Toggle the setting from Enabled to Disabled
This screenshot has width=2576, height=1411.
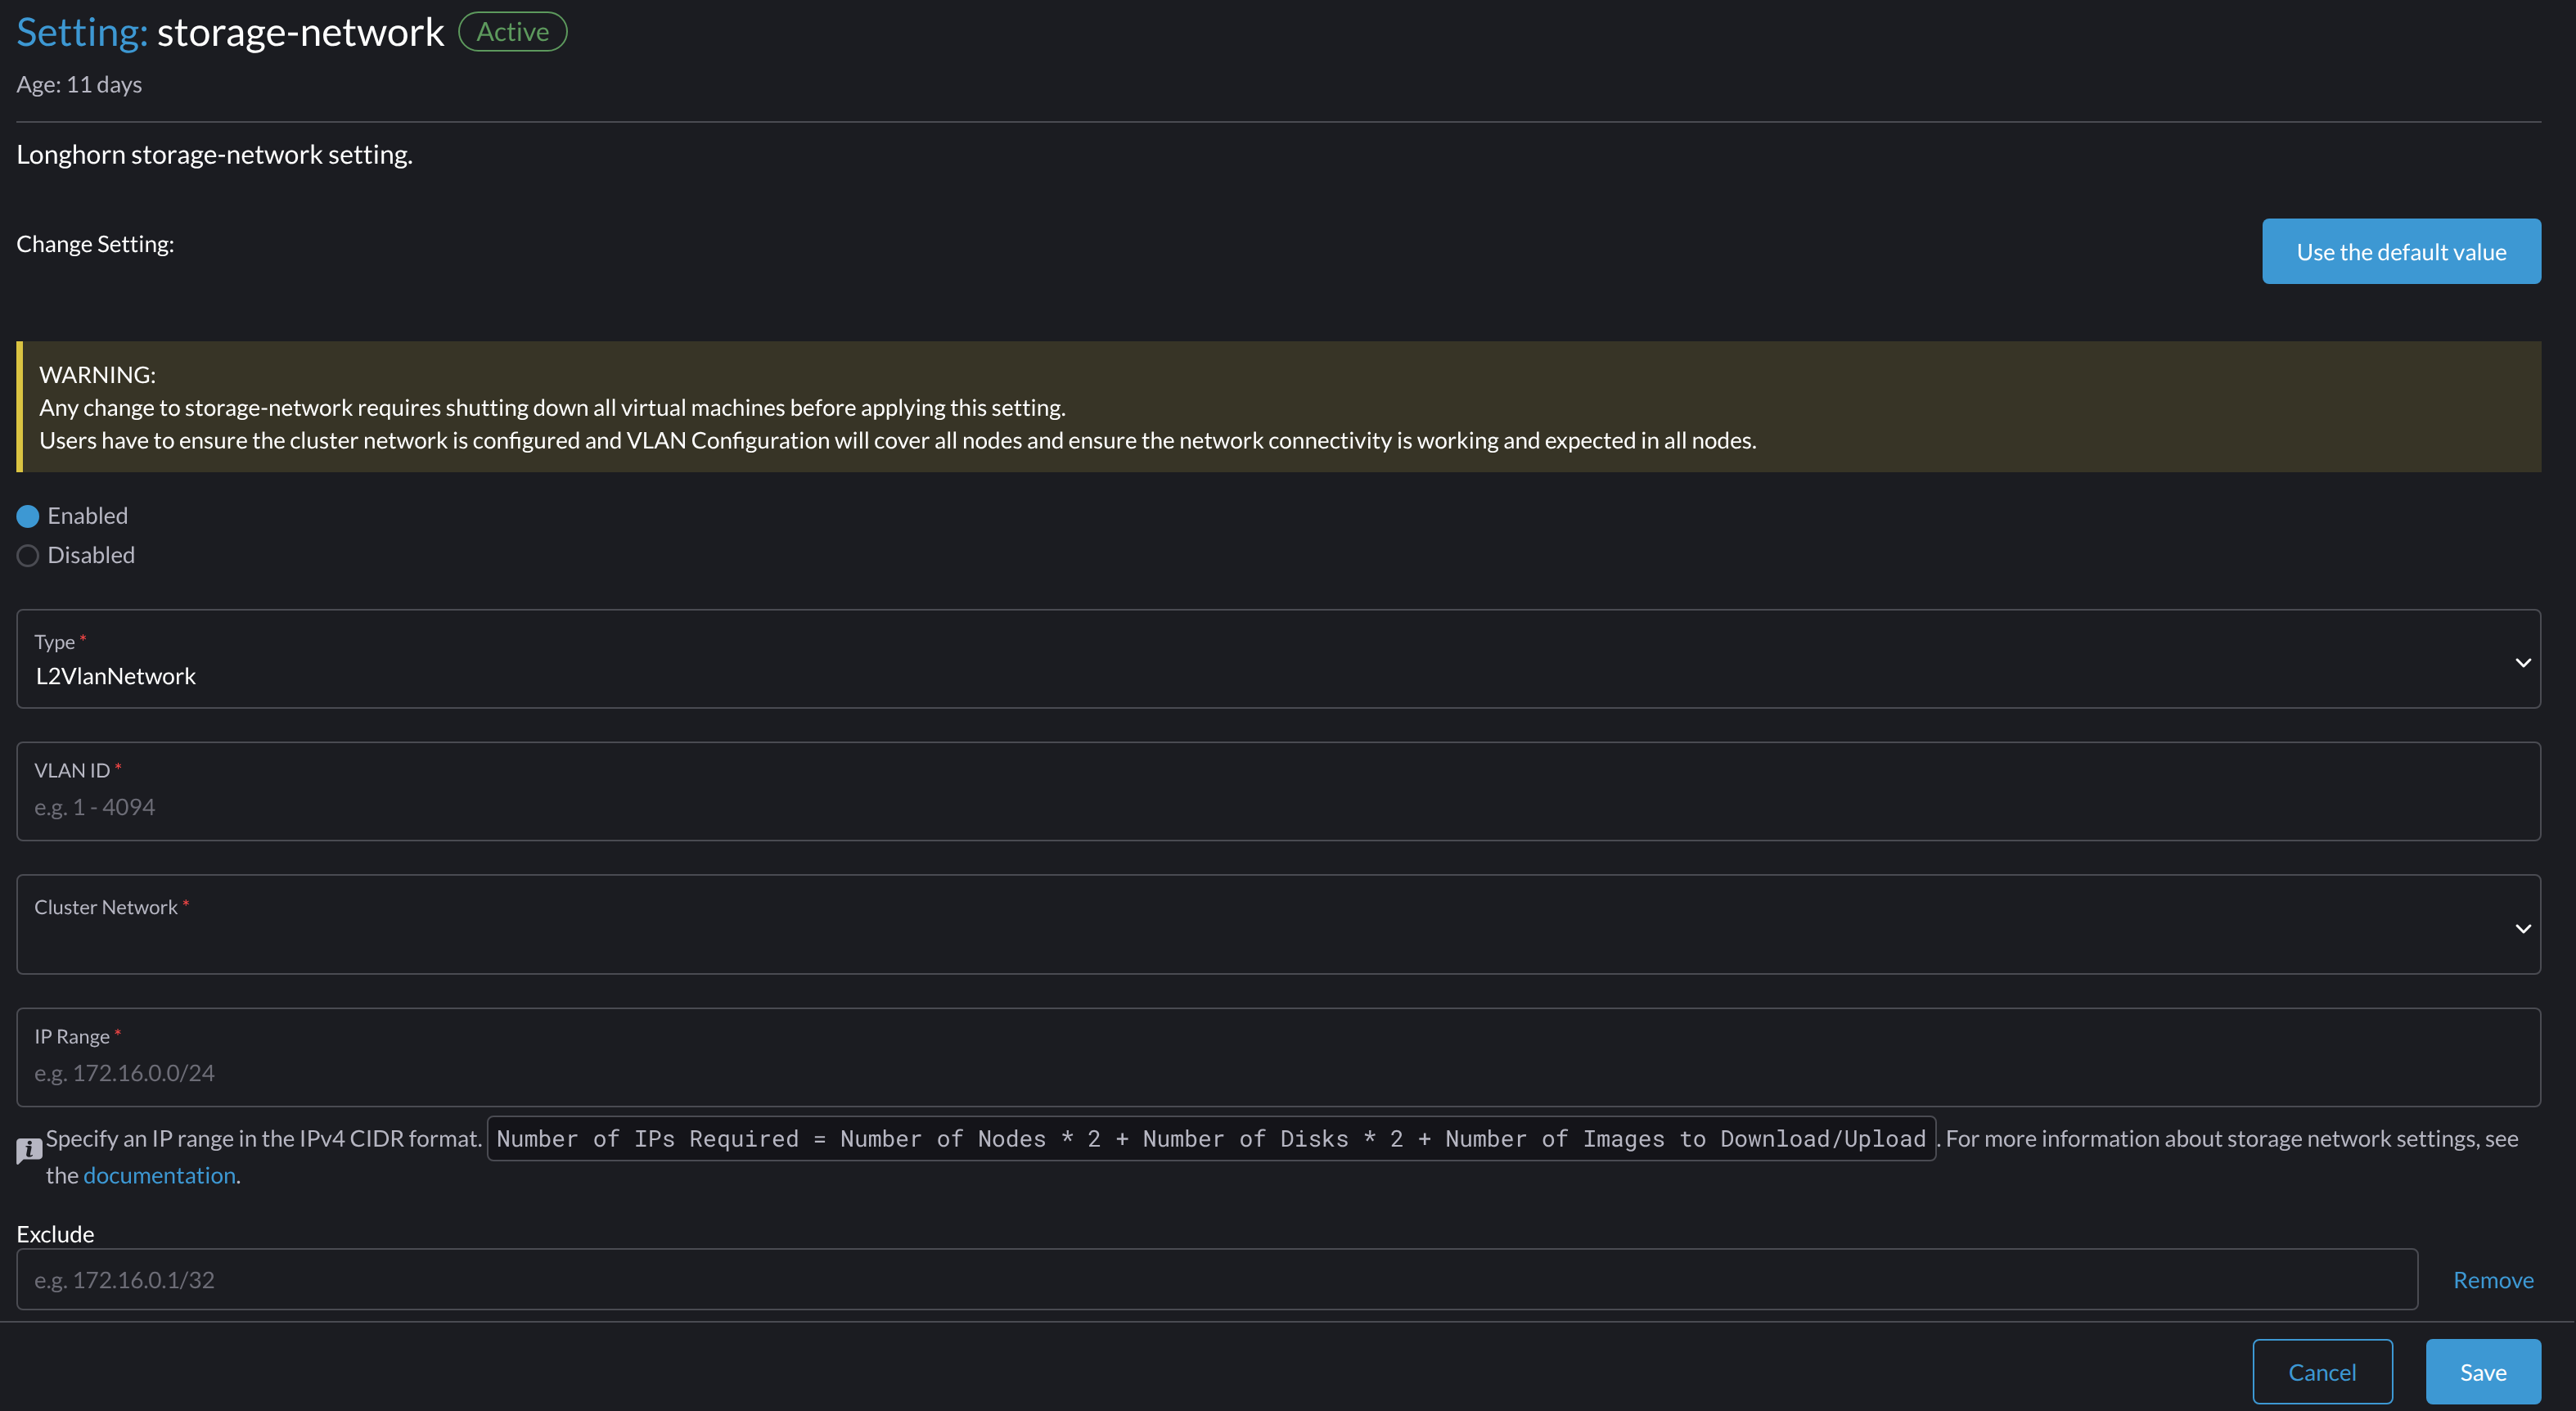tap(27, 555)
